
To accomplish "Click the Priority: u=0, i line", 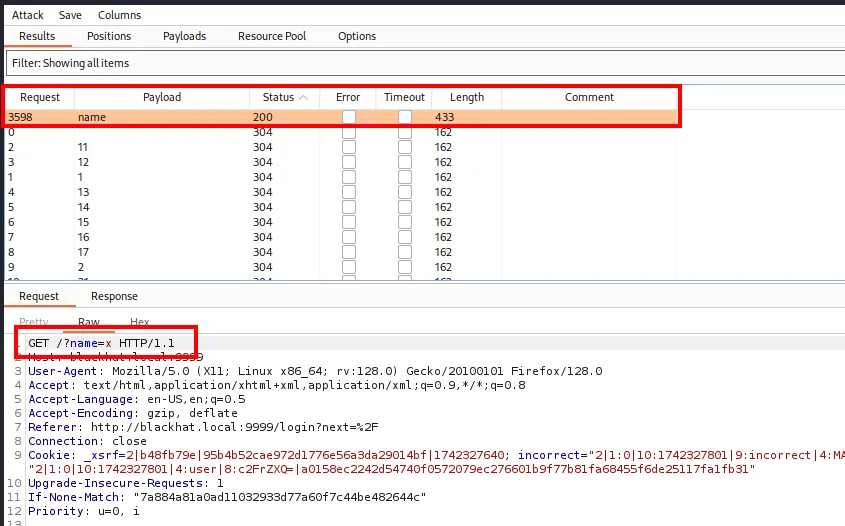I will pos(84,511).
